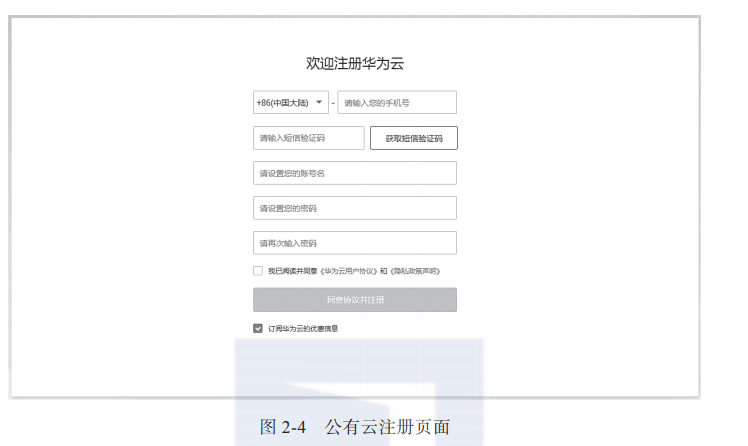
Task: Open the 华为云用户协议 link
Action: pyautogui.click(x=349, y=271)
